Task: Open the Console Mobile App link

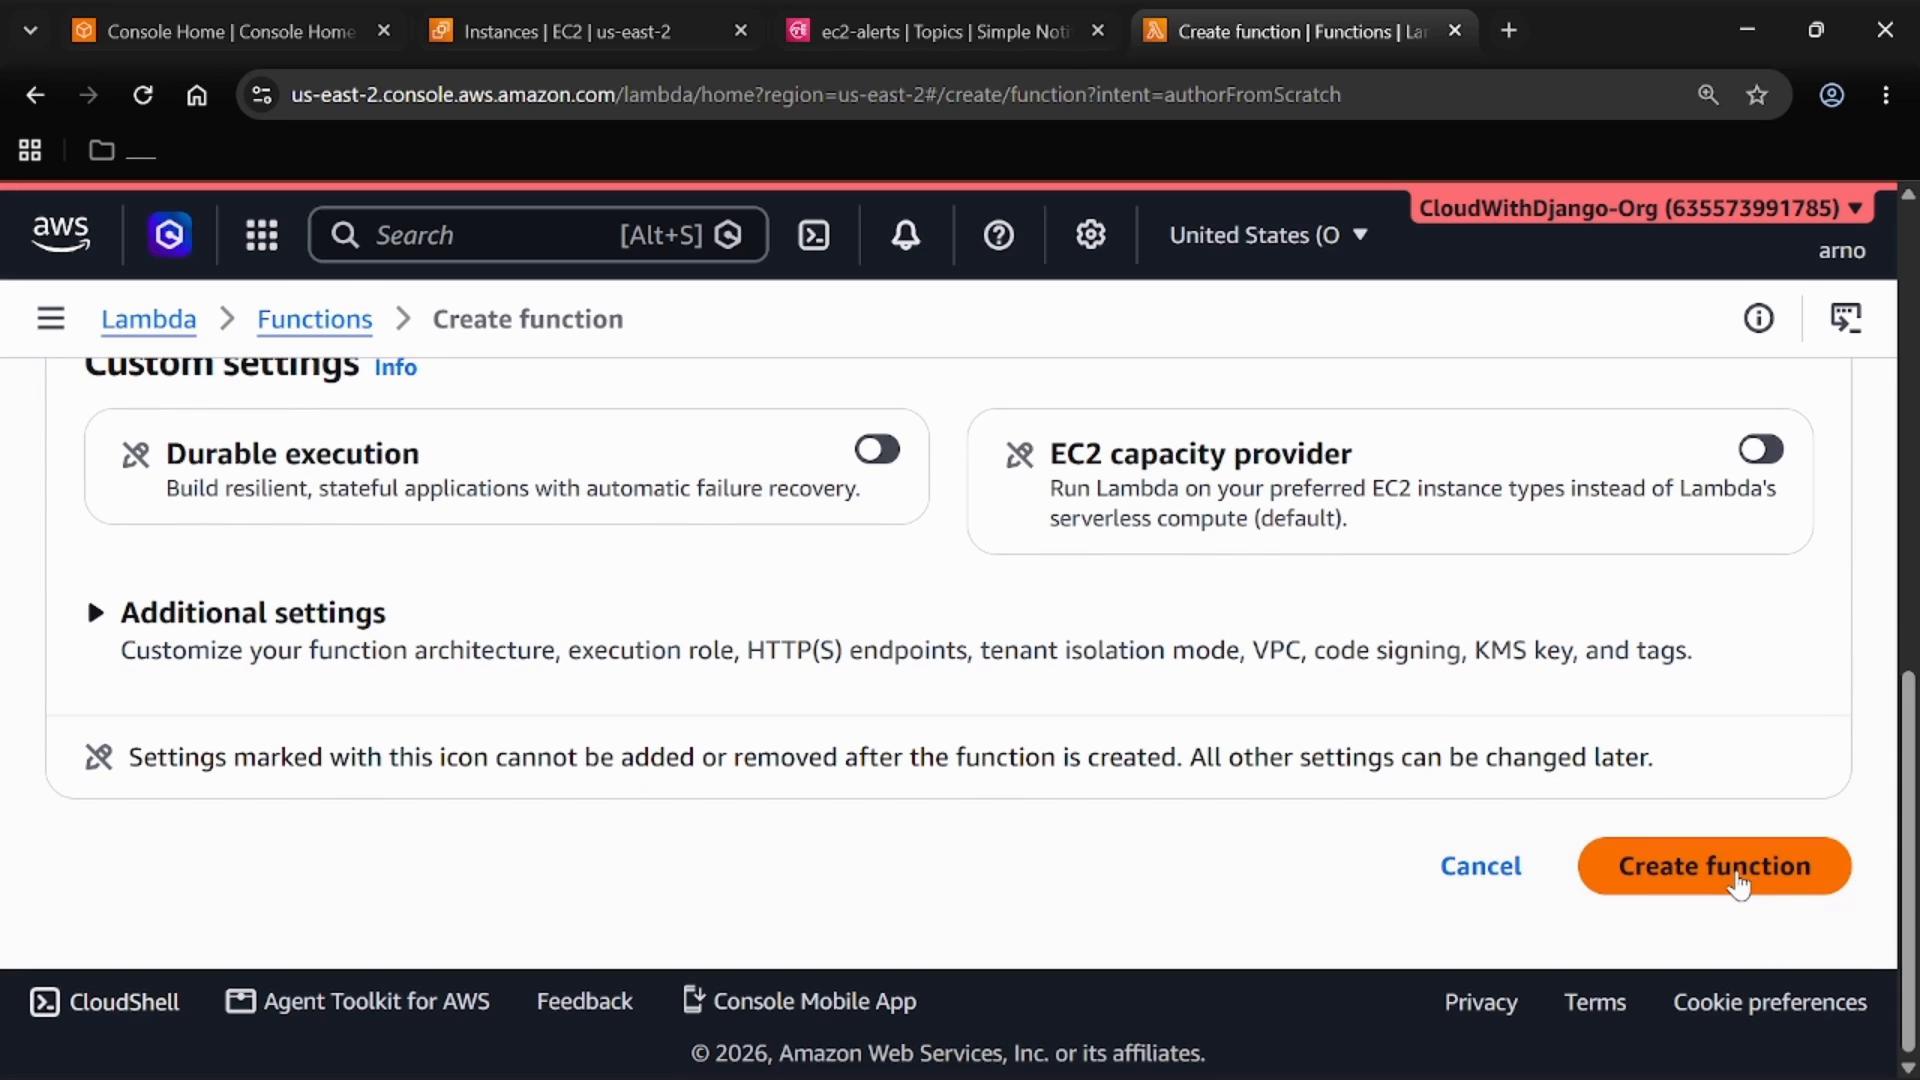Action: [x=799, y=1001]
